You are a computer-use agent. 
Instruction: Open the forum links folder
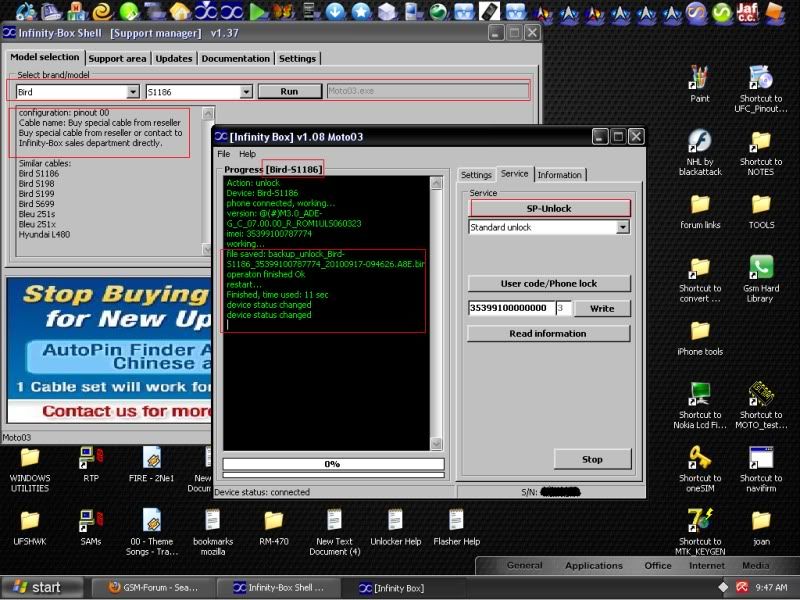coord(699,211)
